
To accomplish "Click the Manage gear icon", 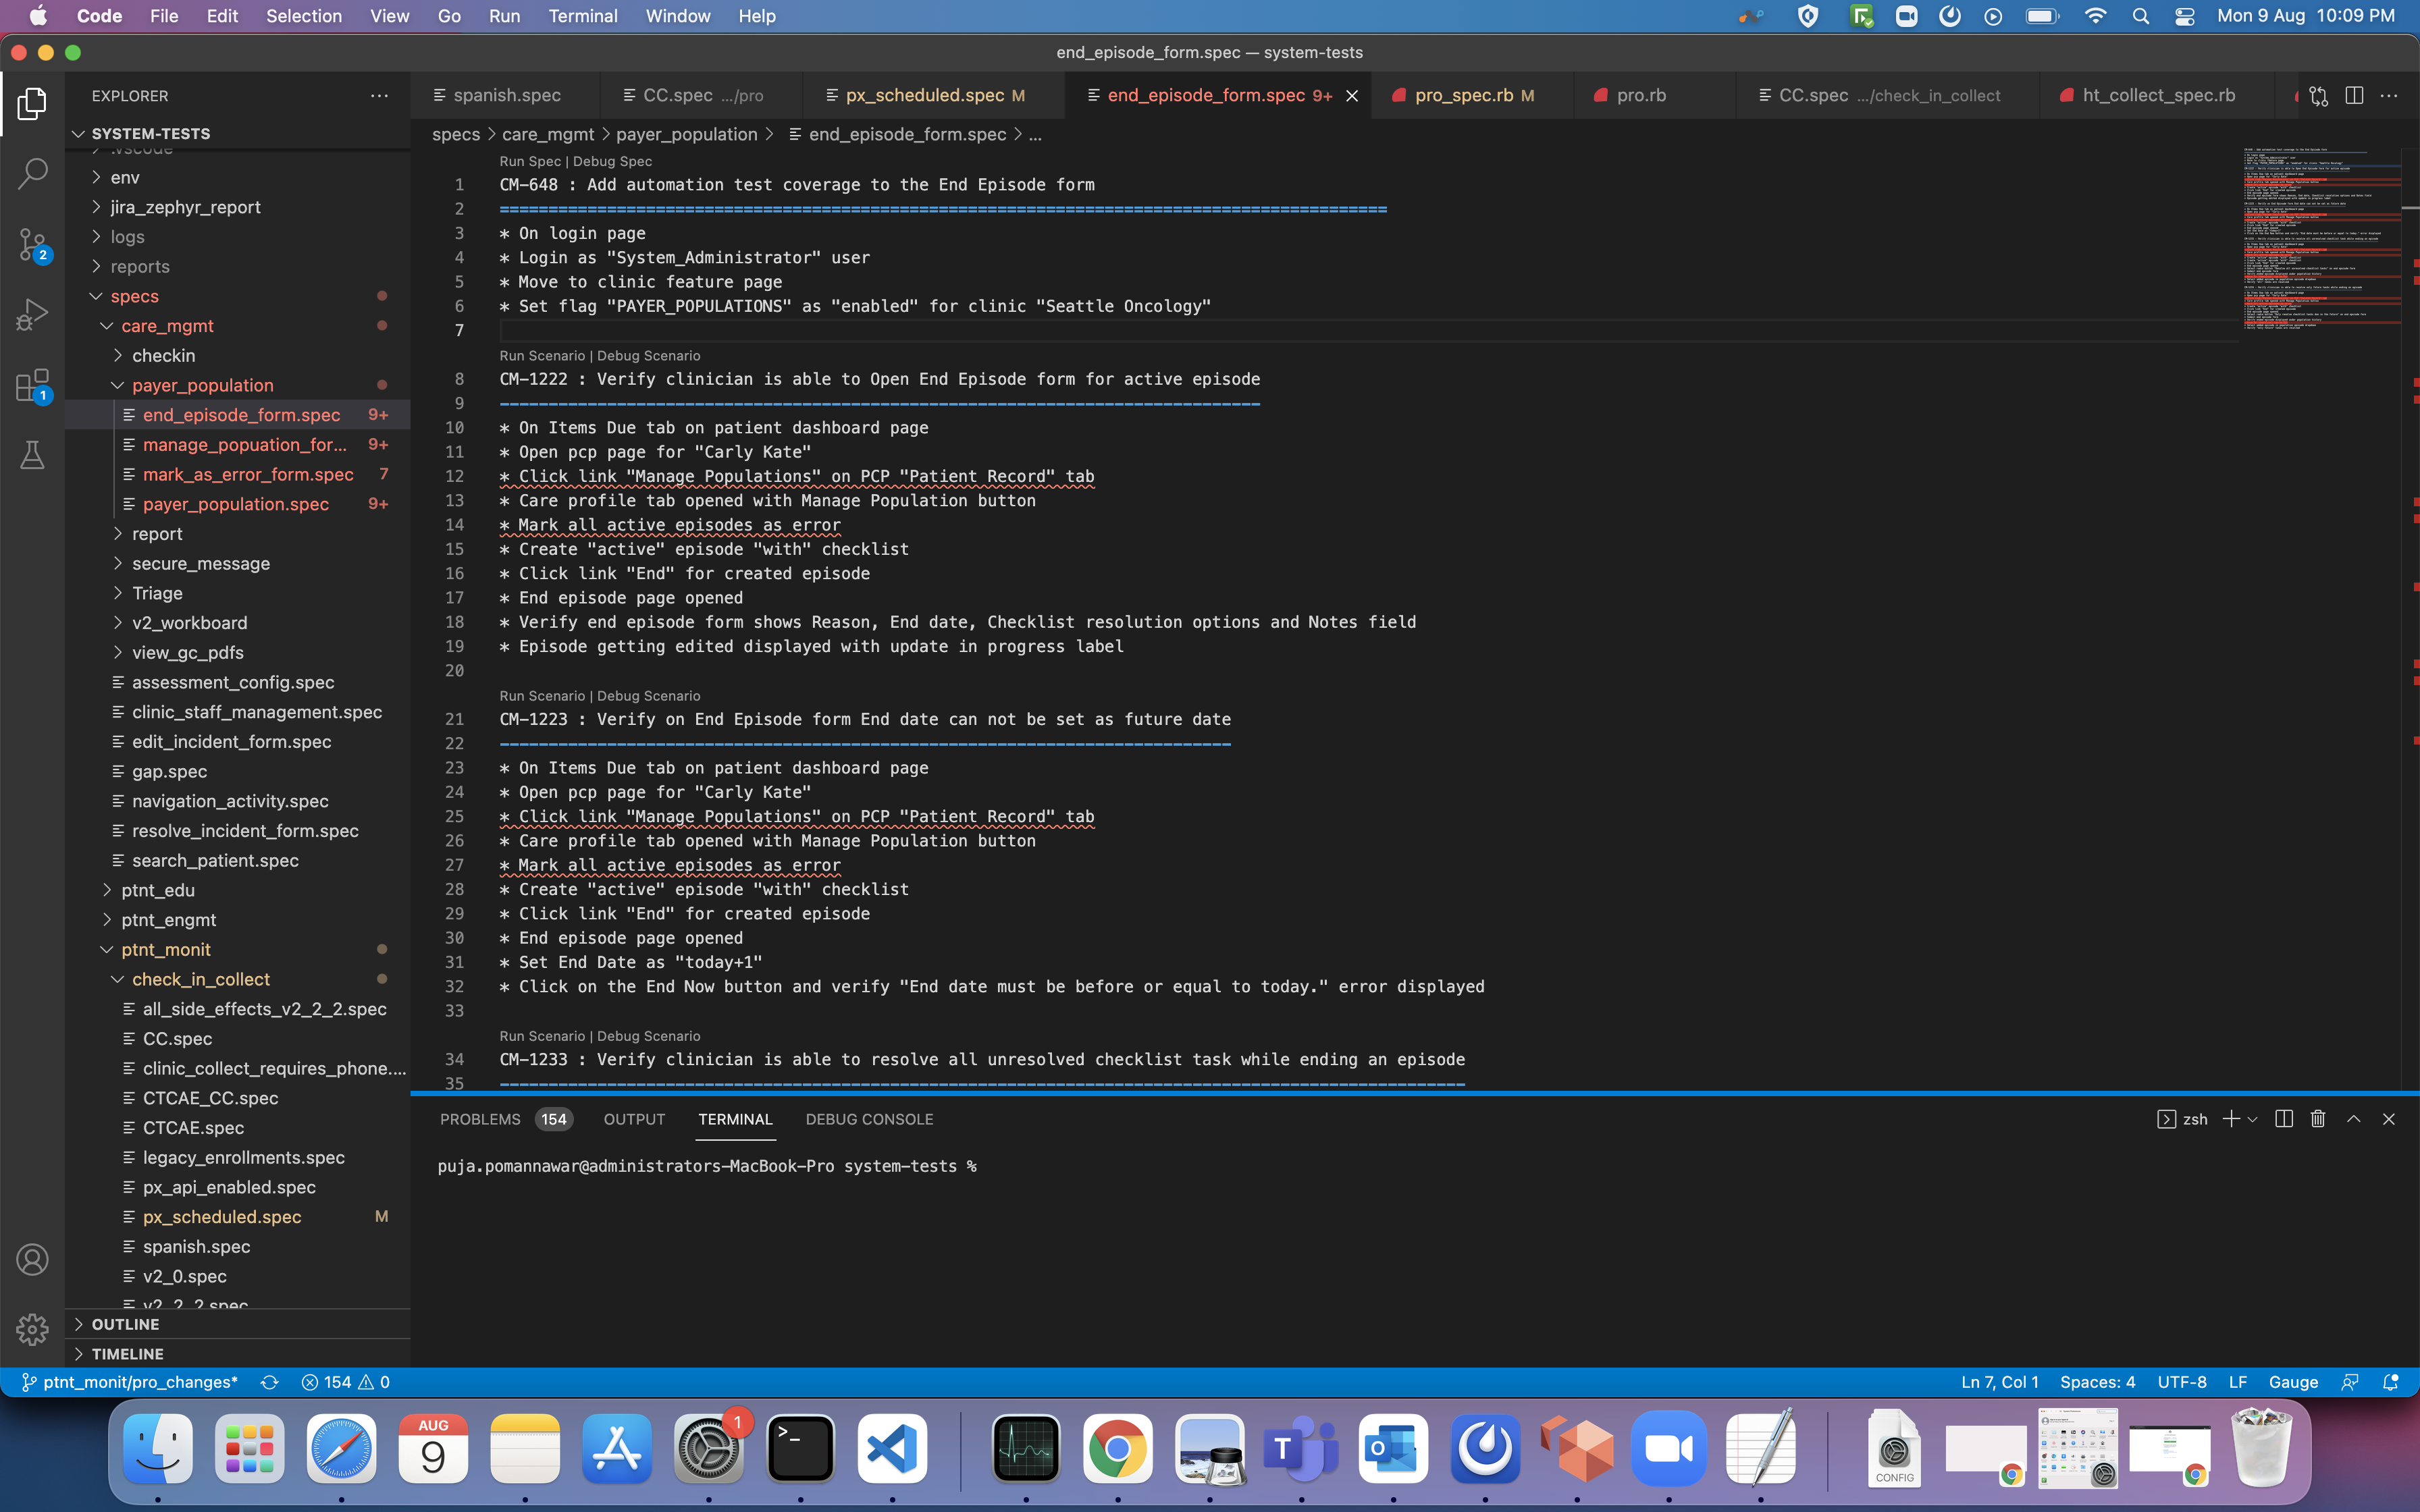I will click(32, 1329).
